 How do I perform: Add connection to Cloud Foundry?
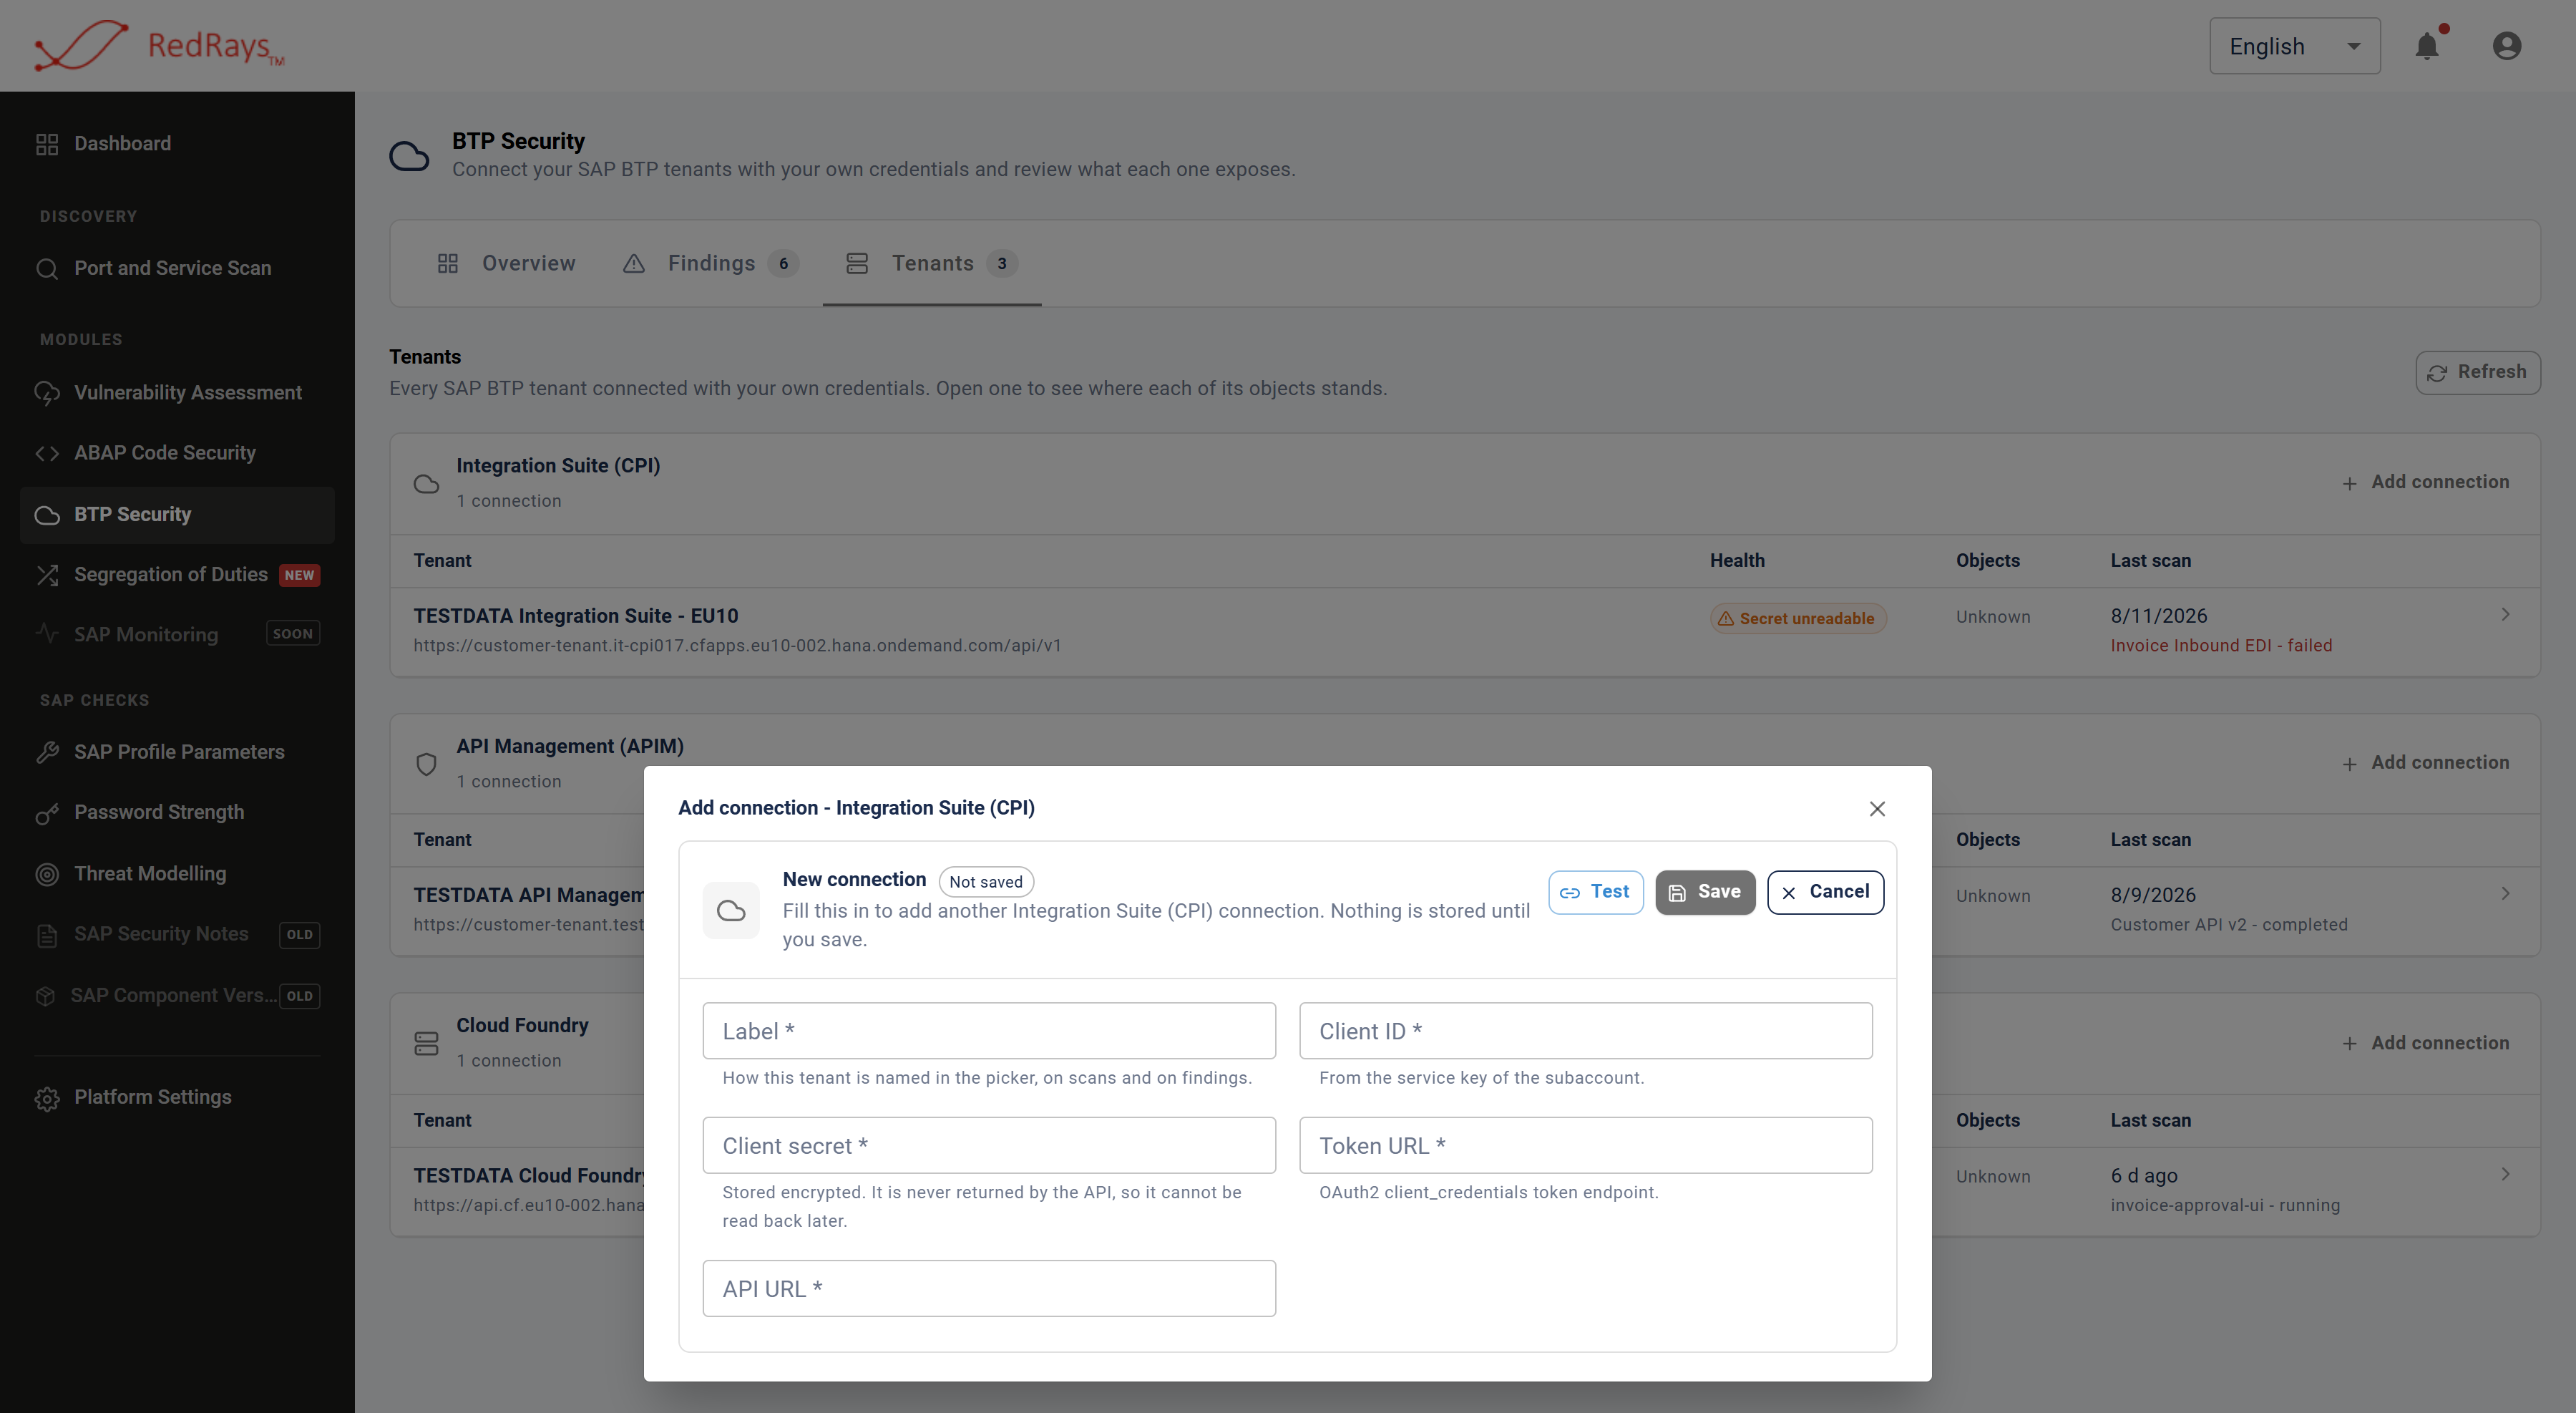pyautogui.click(x=2426, y=1043)
